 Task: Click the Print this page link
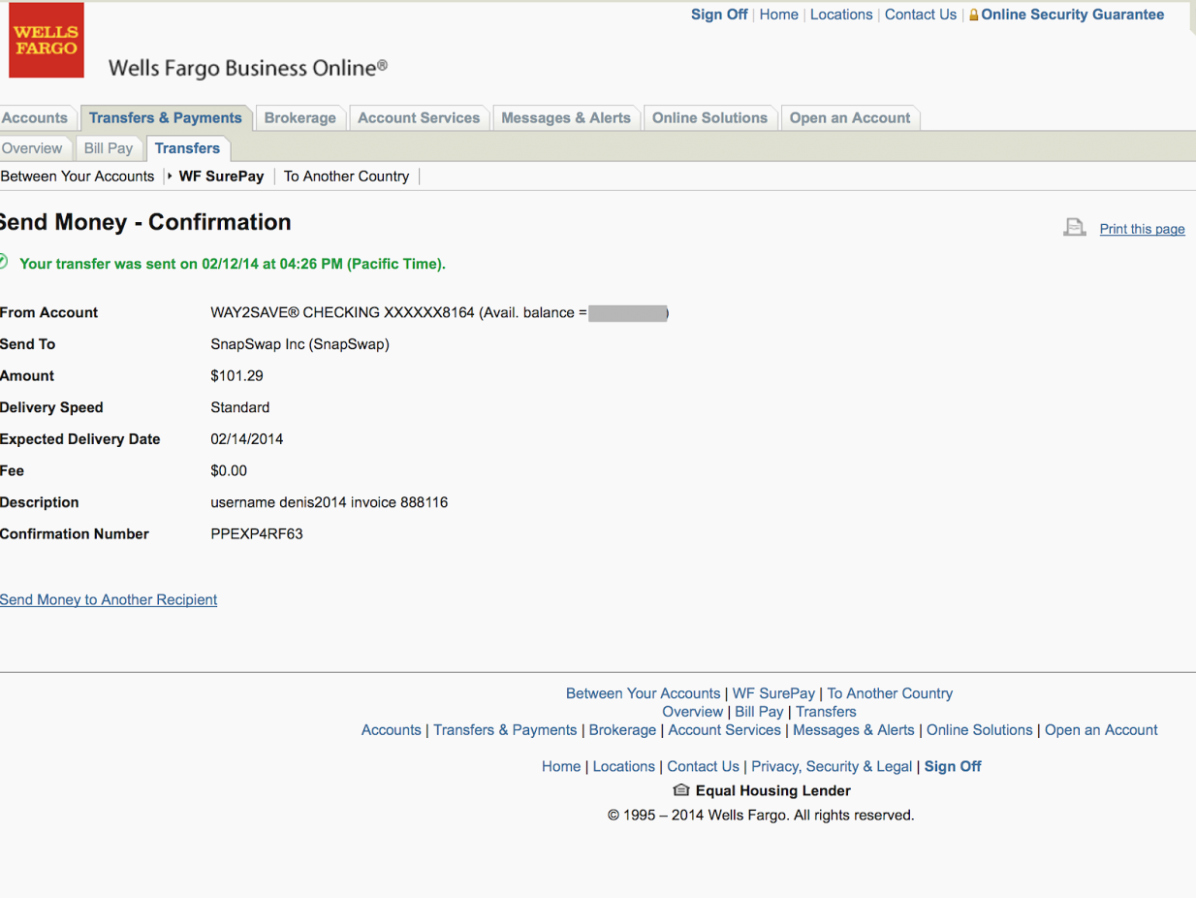(1142, 229)
